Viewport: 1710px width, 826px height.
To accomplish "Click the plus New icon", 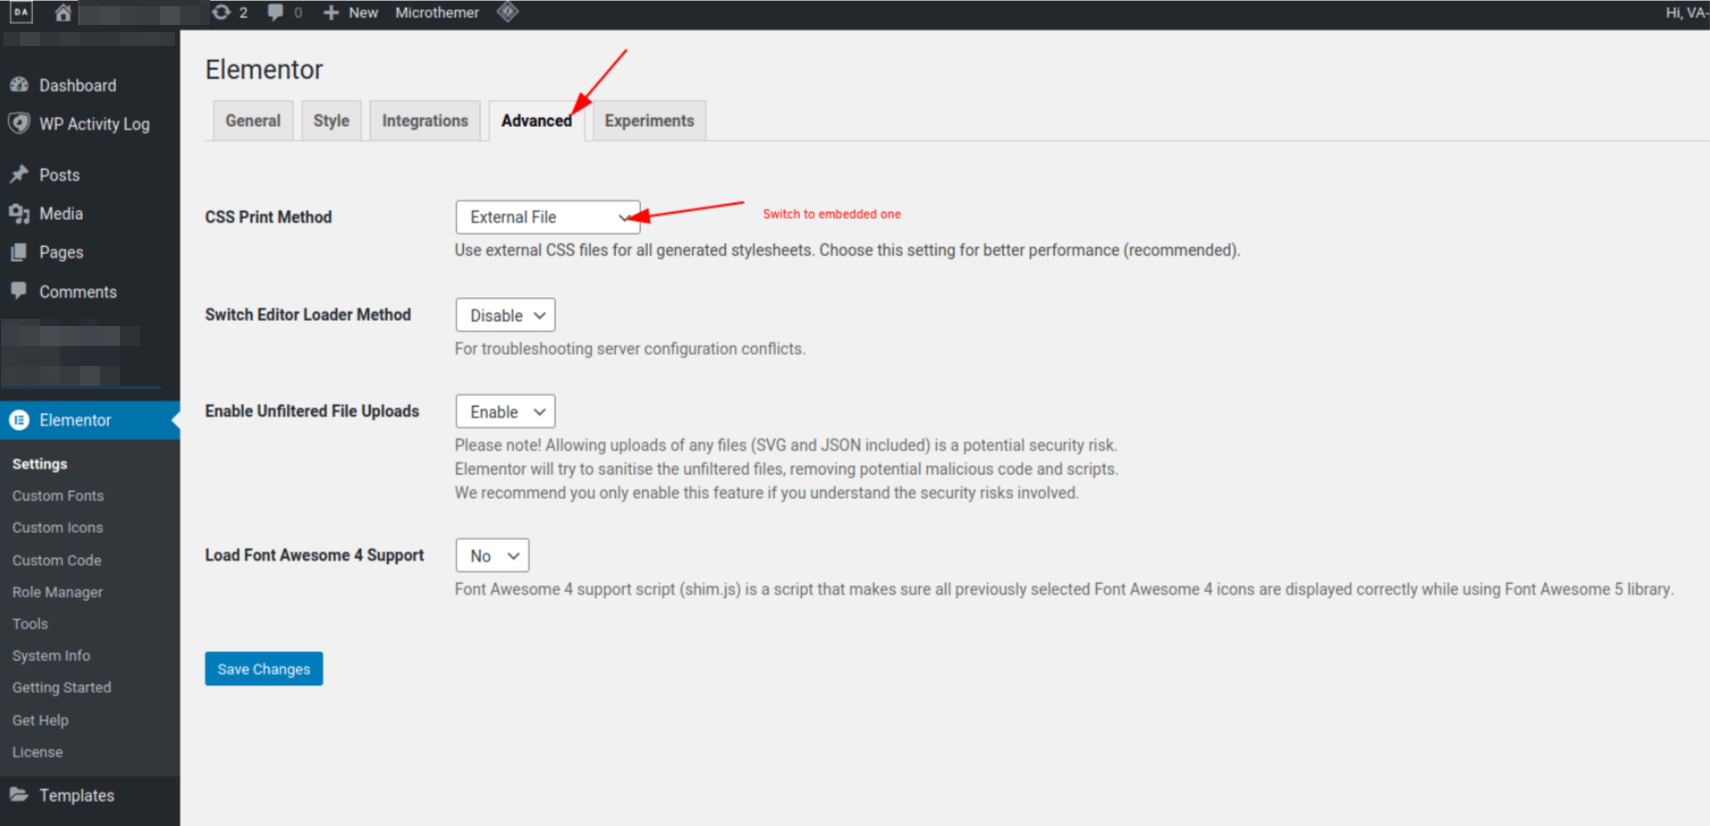I will [x=331, y=12].
